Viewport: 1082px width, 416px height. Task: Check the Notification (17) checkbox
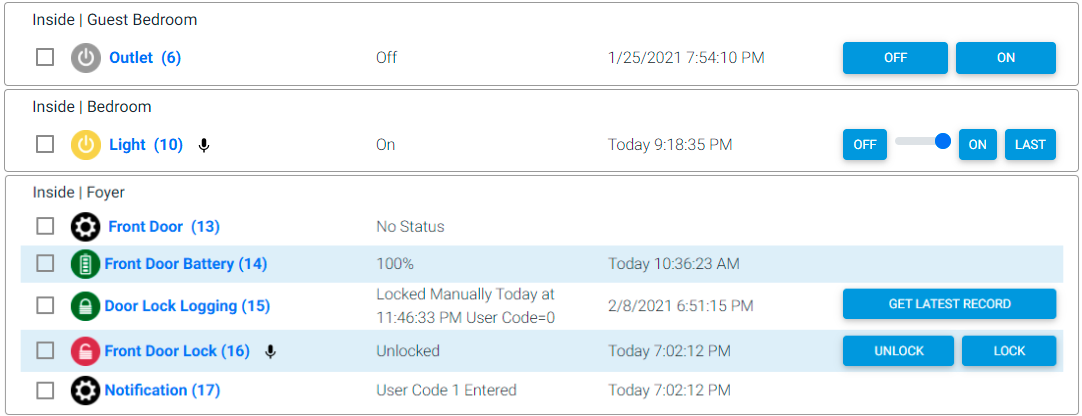click(45, 390)
